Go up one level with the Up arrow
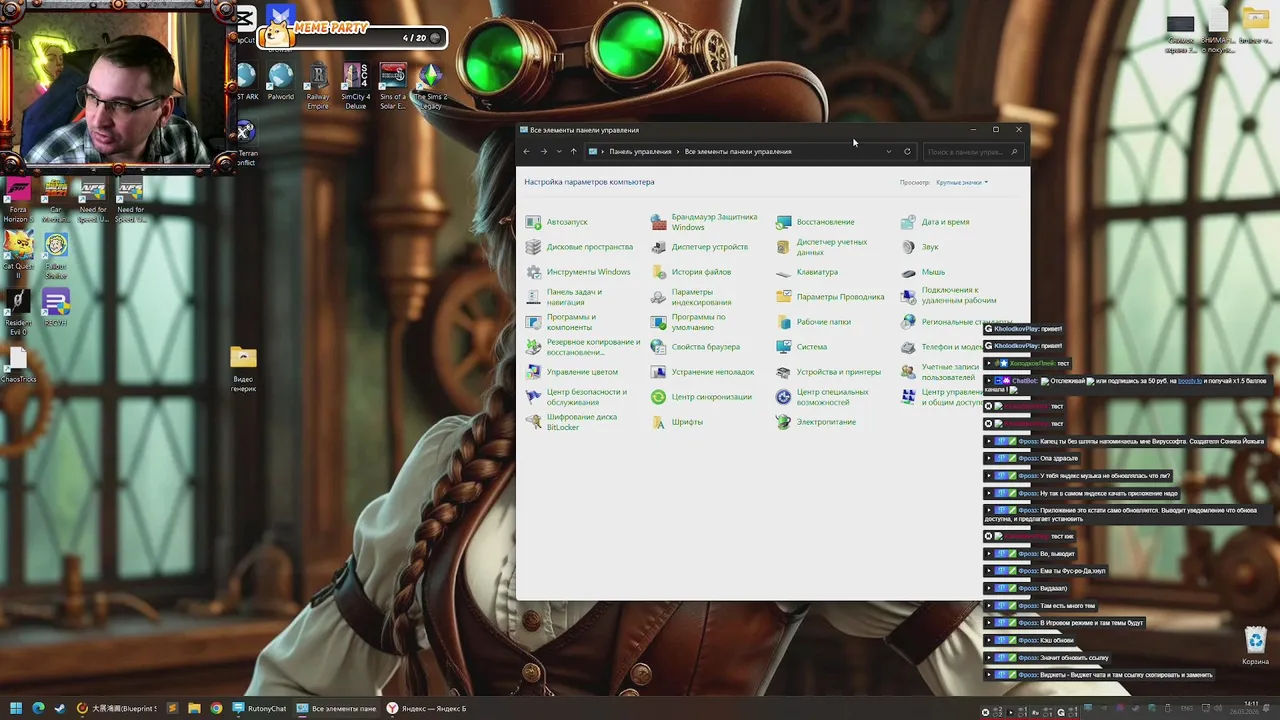This screenshot has height=720, width=1280. 573,152
